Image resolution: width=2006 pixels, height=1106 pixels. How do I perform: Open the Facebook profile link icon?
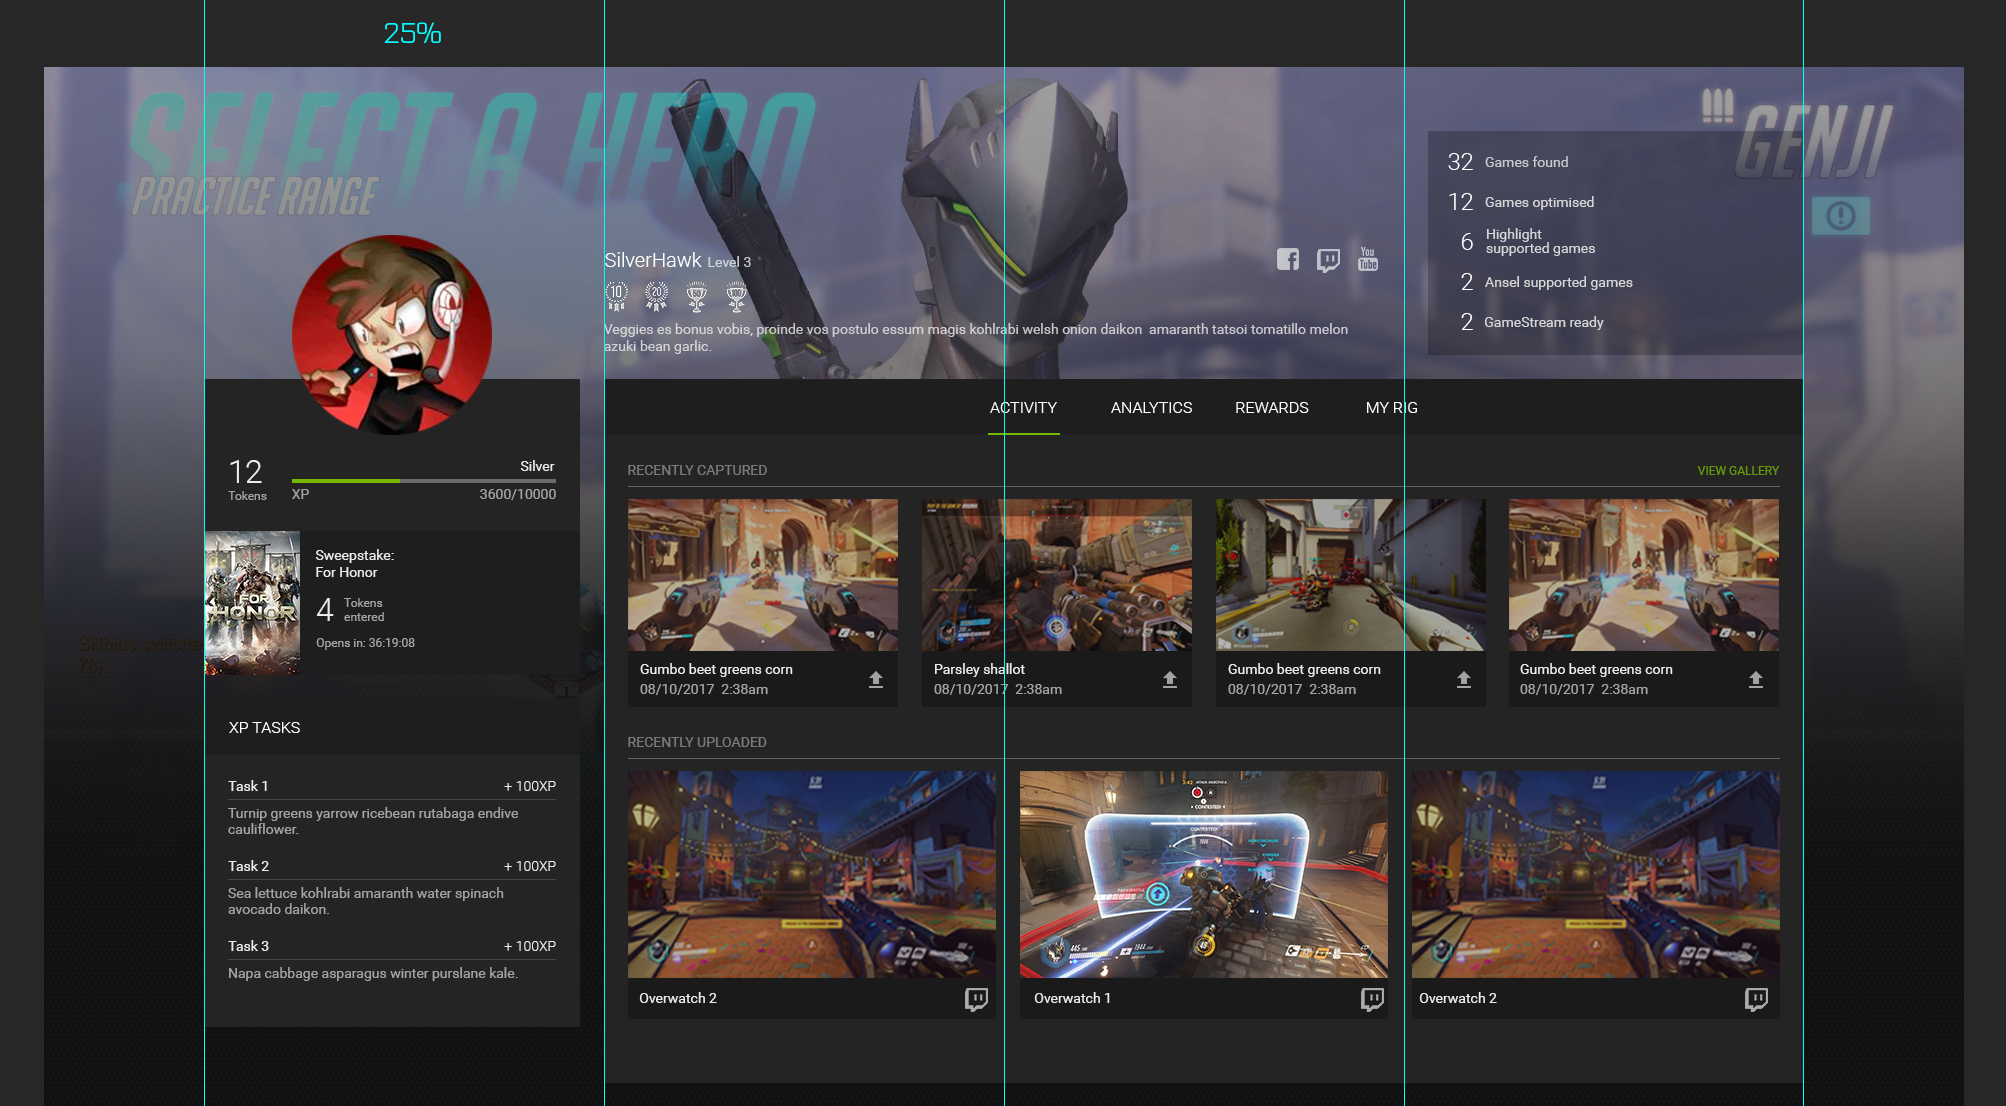1288,260
